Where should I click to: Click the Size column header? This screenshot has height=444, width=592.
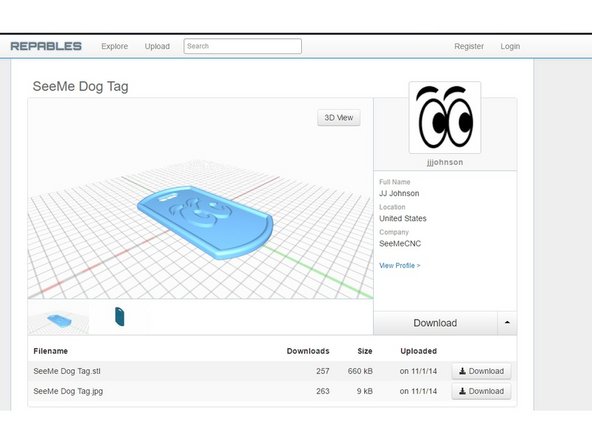(365, 351)
